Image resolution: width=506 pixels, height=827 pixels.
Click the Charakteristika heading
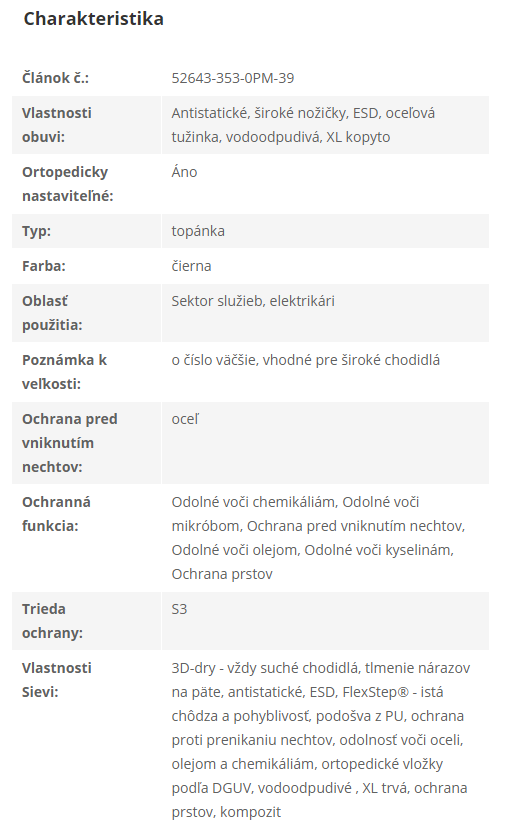[x=93, y=19]
